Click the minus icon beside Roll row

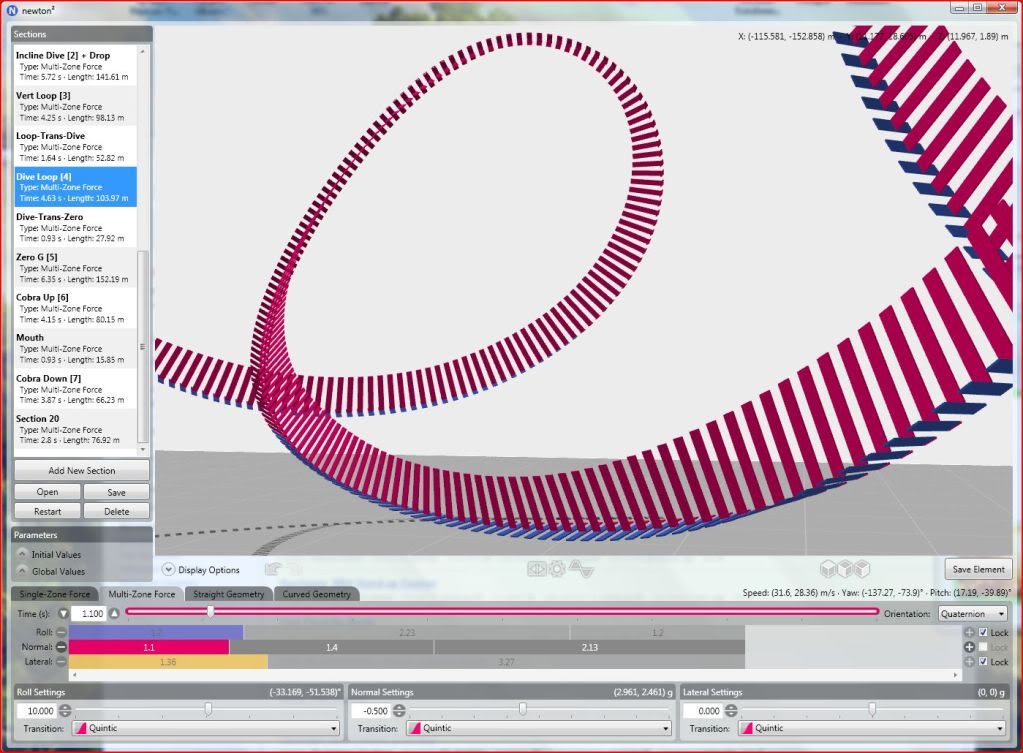point(61,632)
